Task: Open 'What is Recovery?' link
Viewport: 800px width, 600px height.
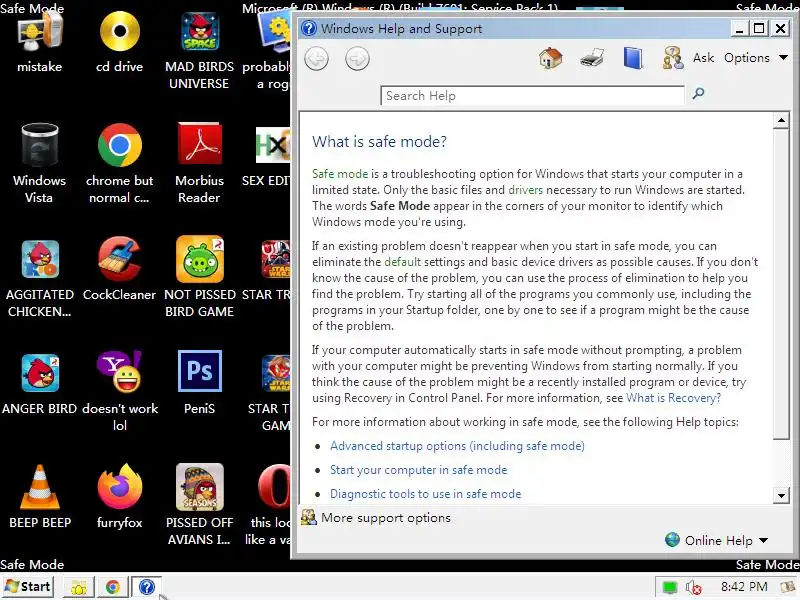Action: click(673, 398)
